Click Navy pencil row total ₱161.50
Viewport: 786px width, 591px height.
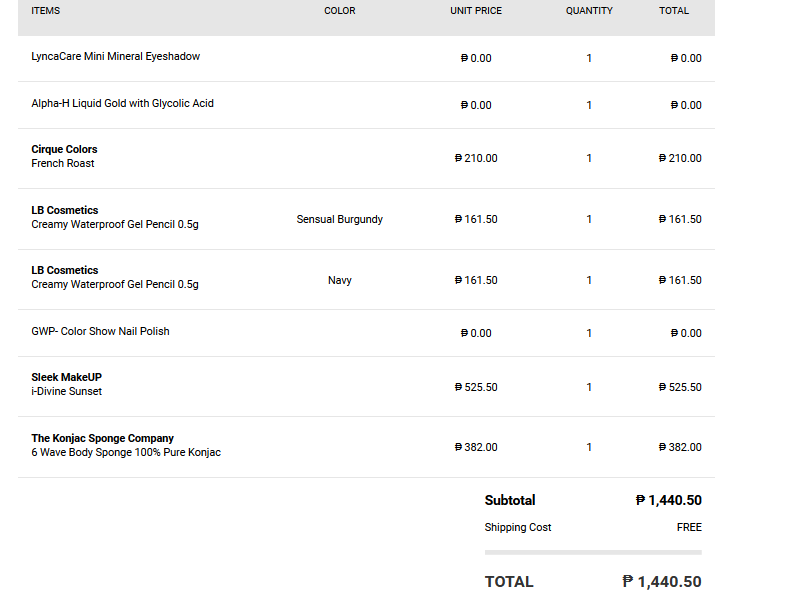click(680, 280)
